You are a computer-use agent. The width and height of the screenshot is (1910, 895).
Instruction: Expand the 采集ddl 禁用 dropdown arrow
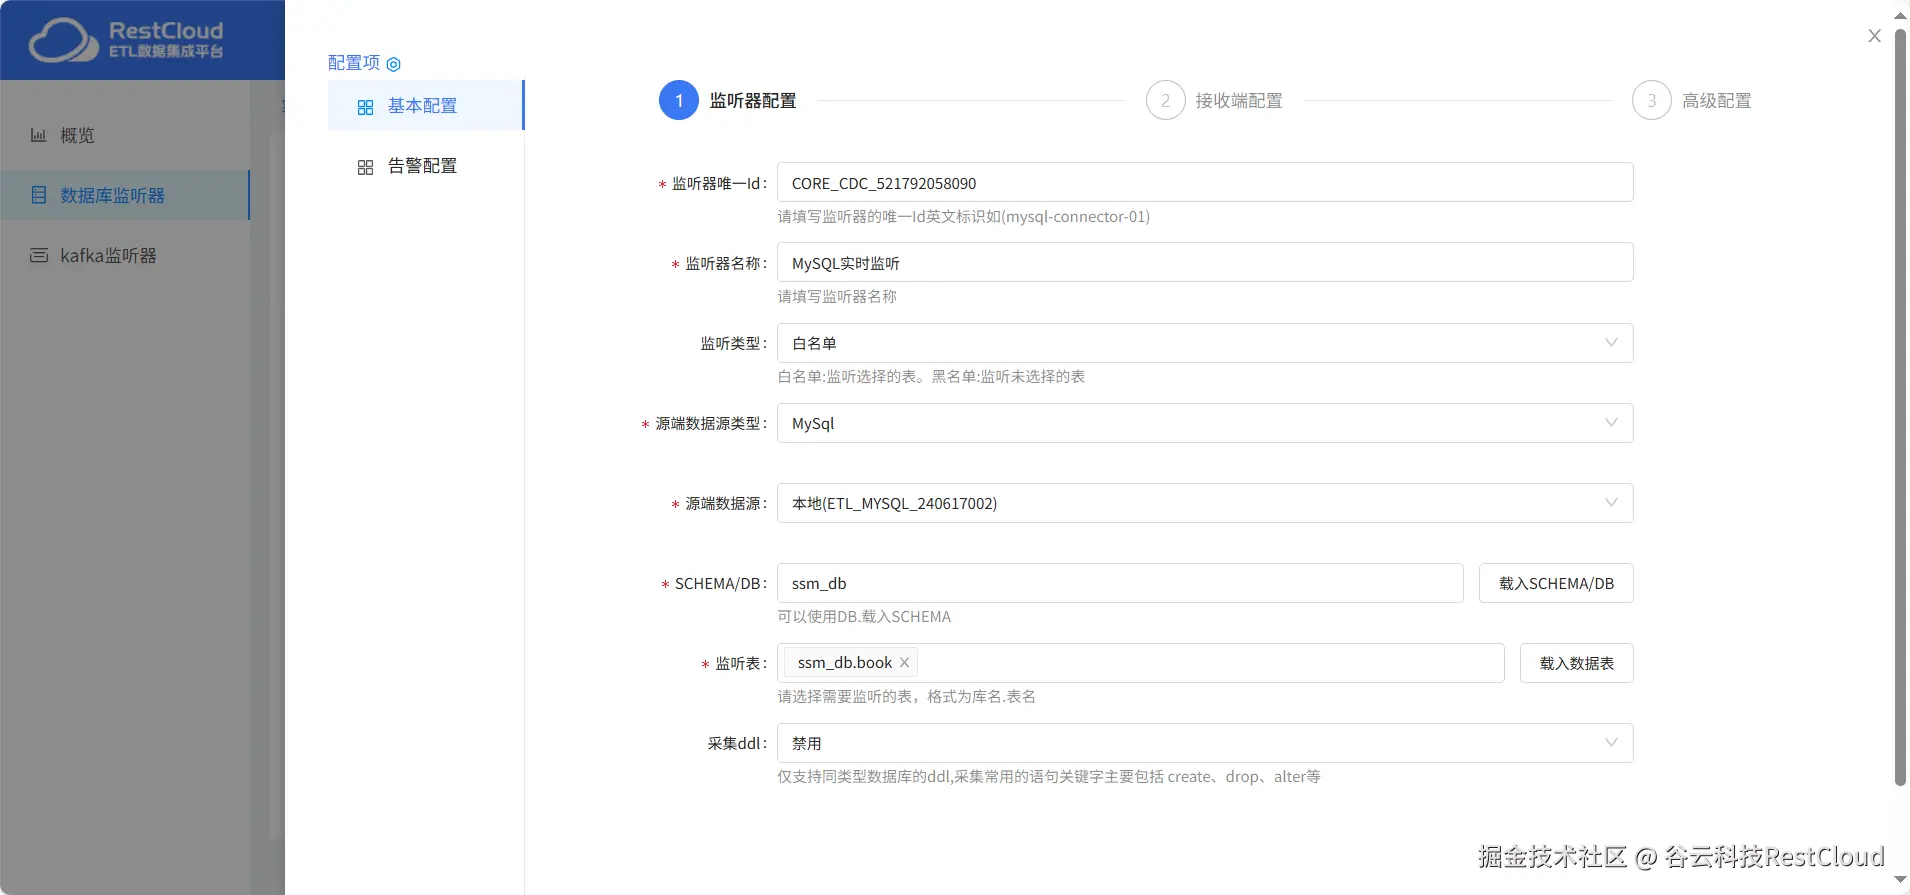pyautogui.click(x=1611, y=743)
